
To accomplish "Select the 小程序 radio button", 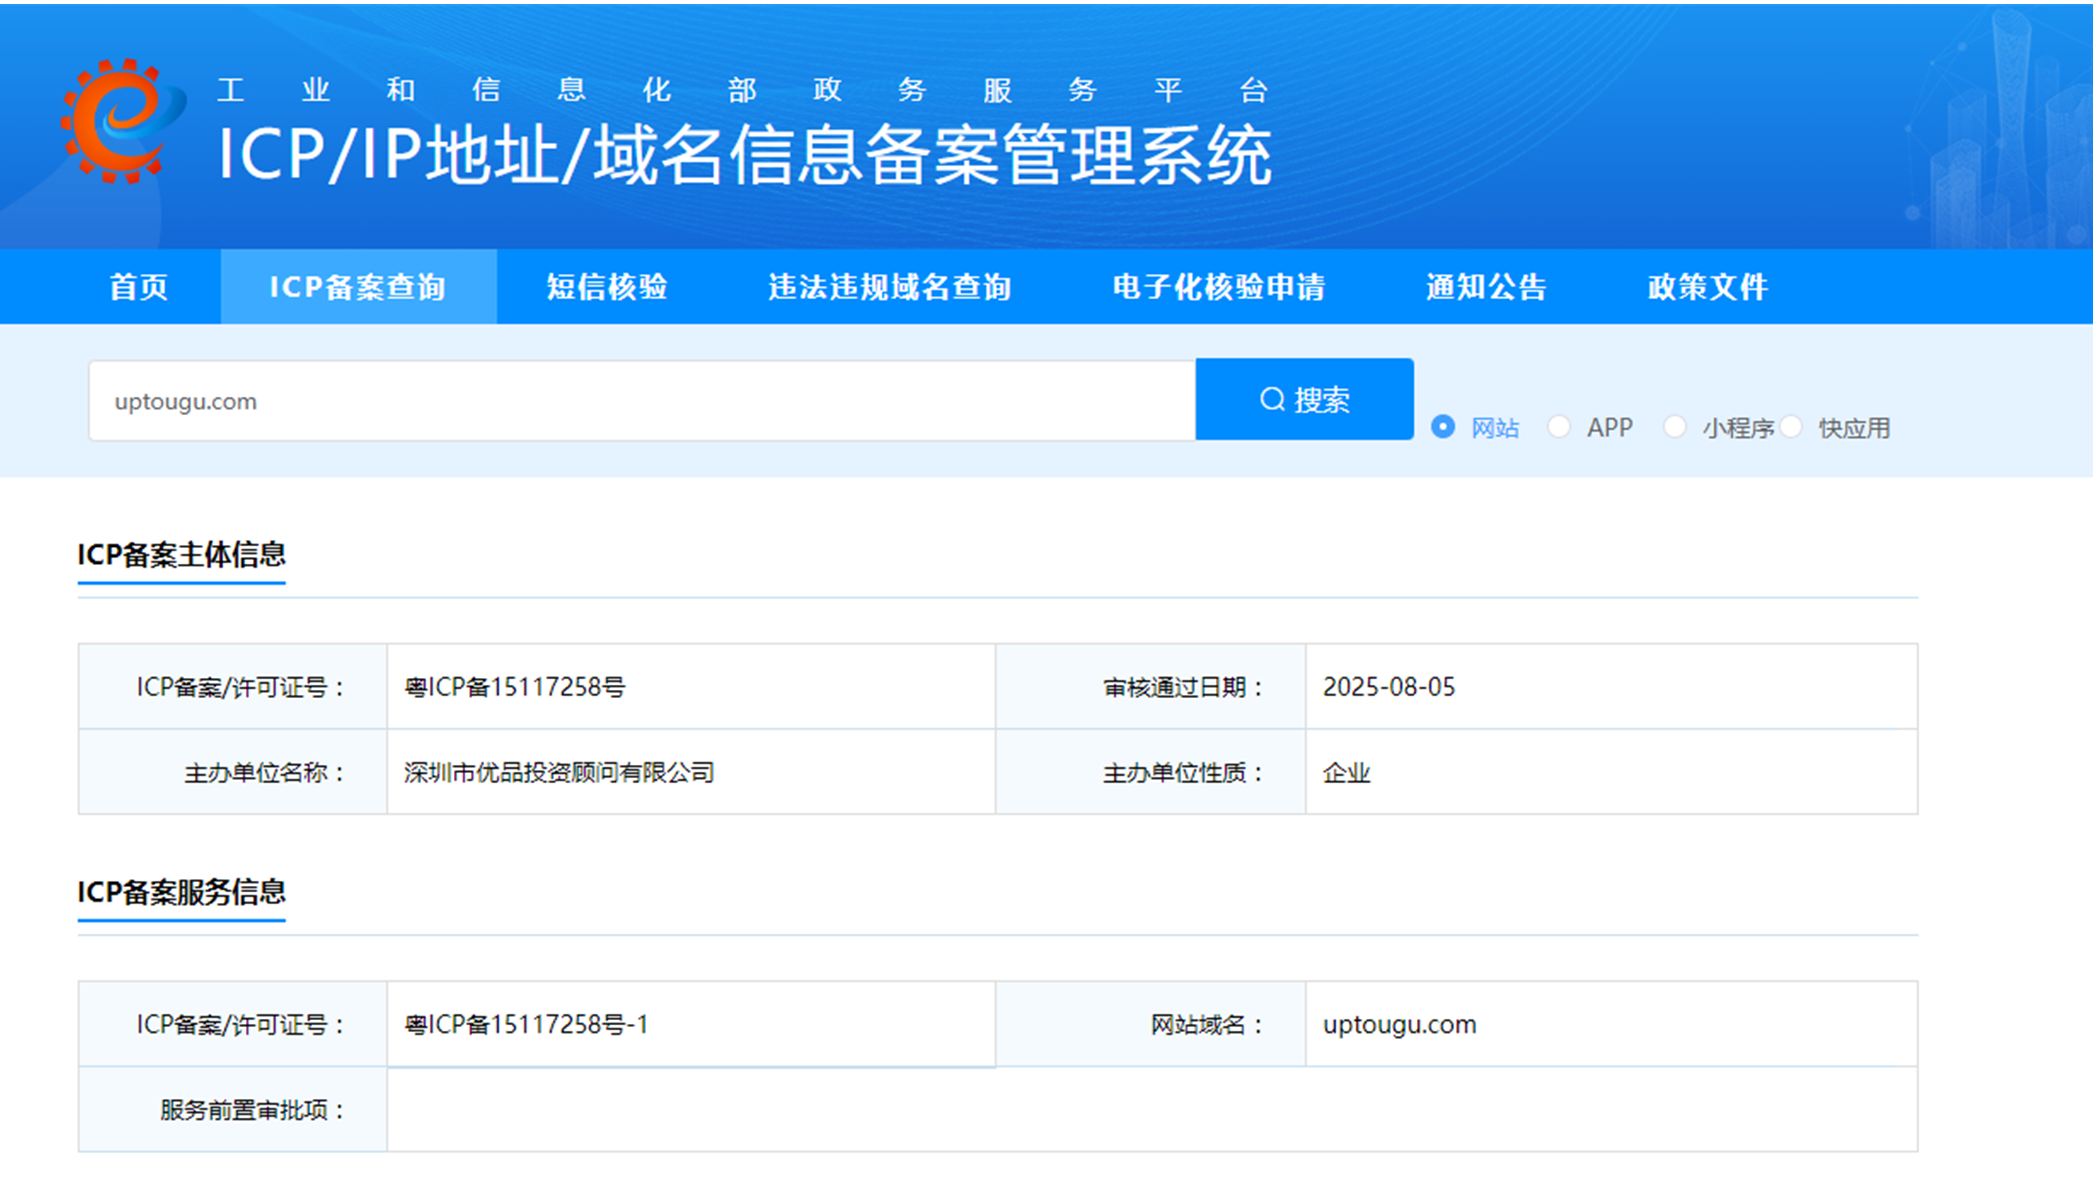I will coord(1675,427).
